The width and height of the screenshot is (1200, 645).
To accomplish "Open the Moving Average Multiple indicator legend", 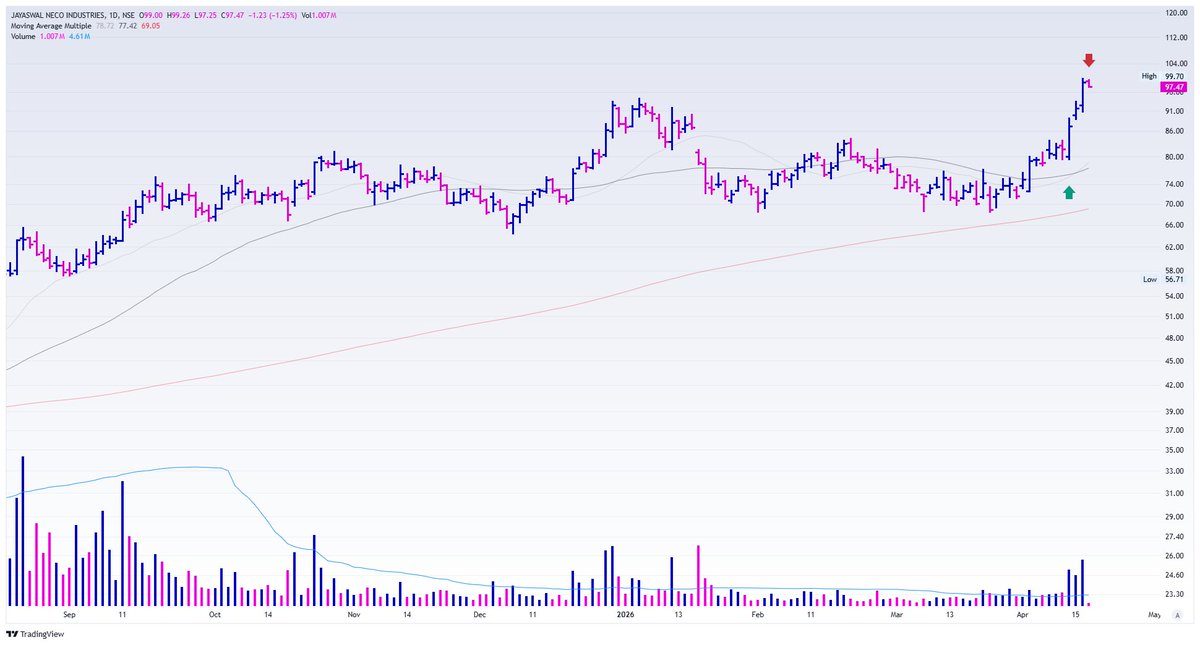I will pyautogui.click(x=50, y=26).
